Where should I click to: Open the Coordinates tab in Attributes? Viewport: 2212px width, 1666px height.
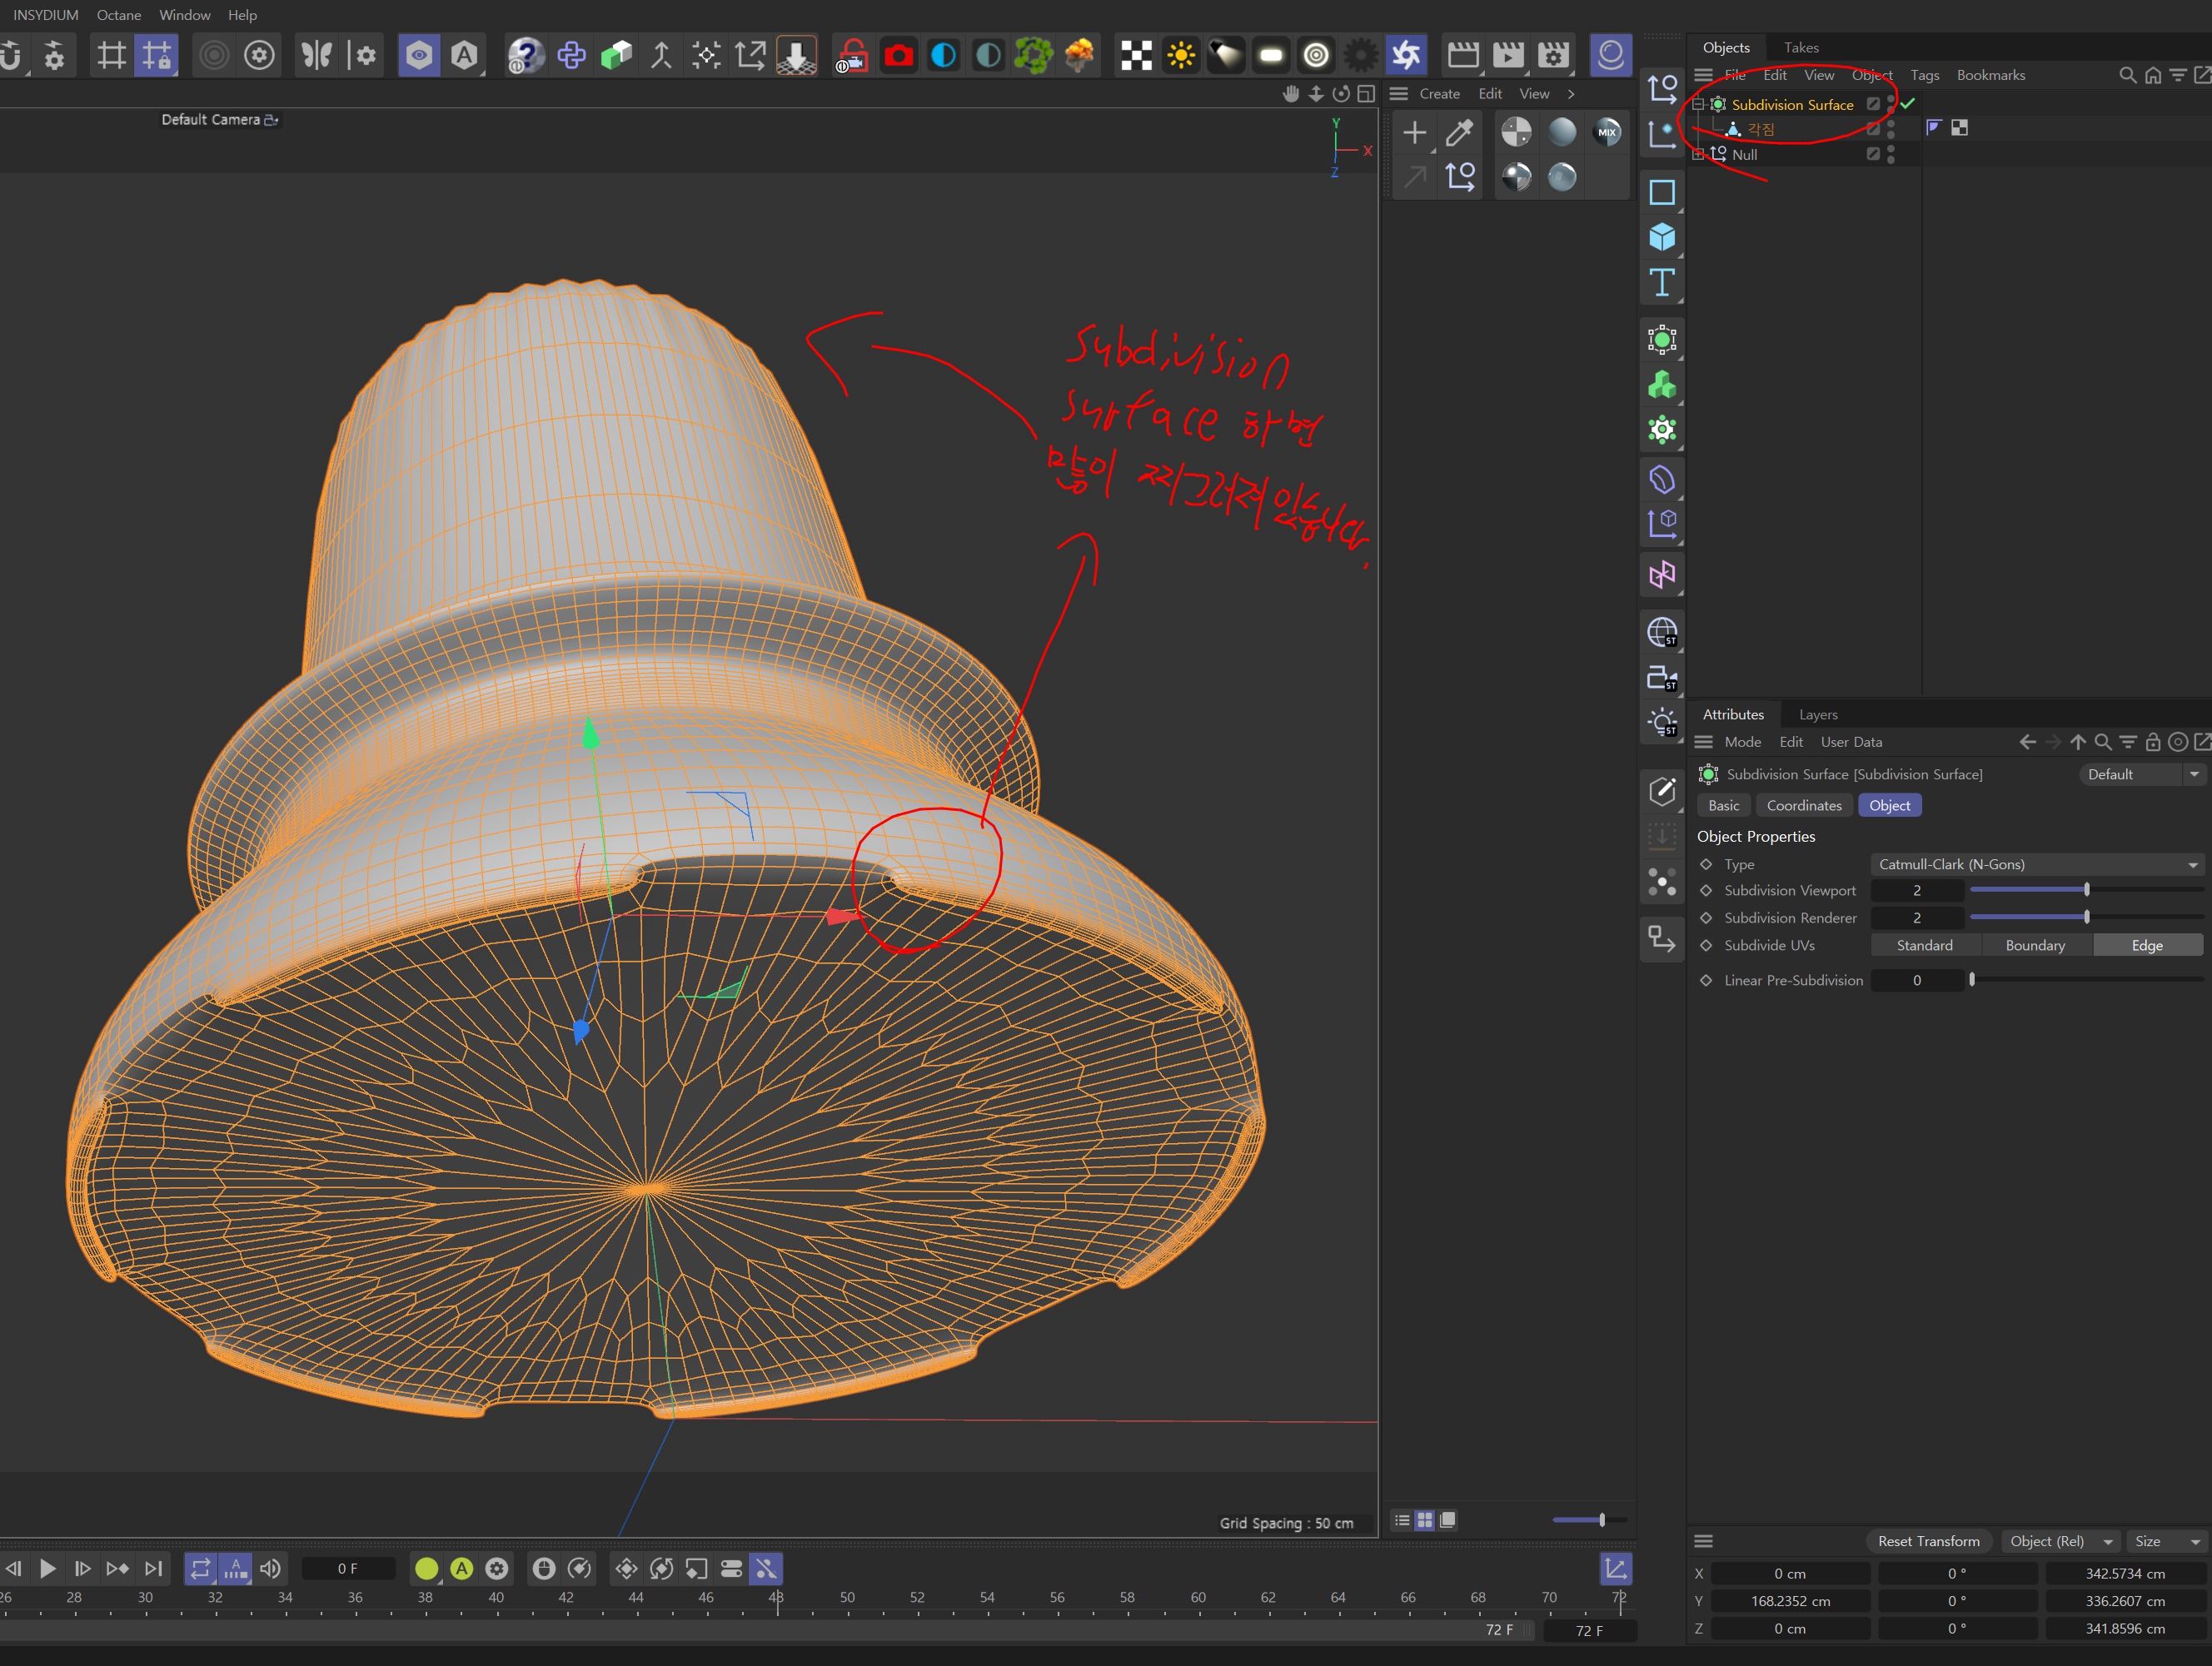pyautogui.click(x=1803, y=805)
